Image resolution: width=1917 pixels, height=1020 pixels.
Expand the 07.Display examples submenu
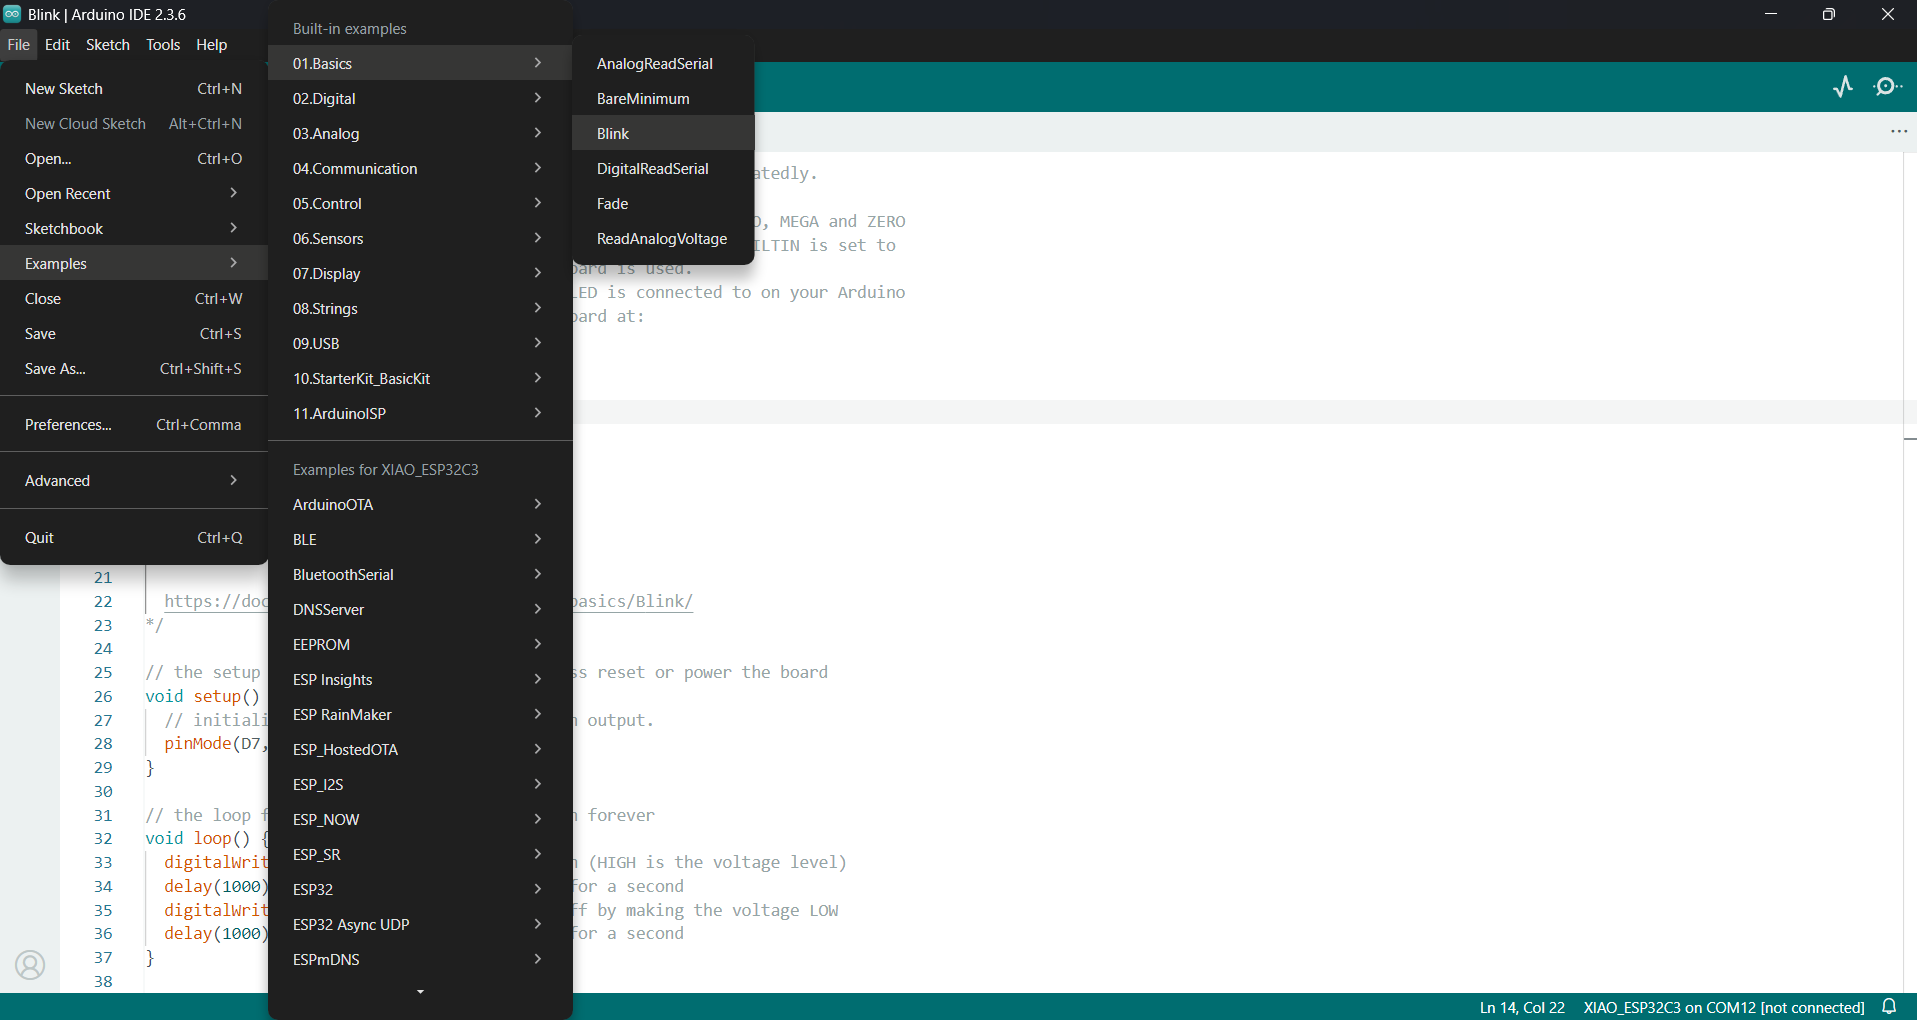point(420,274)
